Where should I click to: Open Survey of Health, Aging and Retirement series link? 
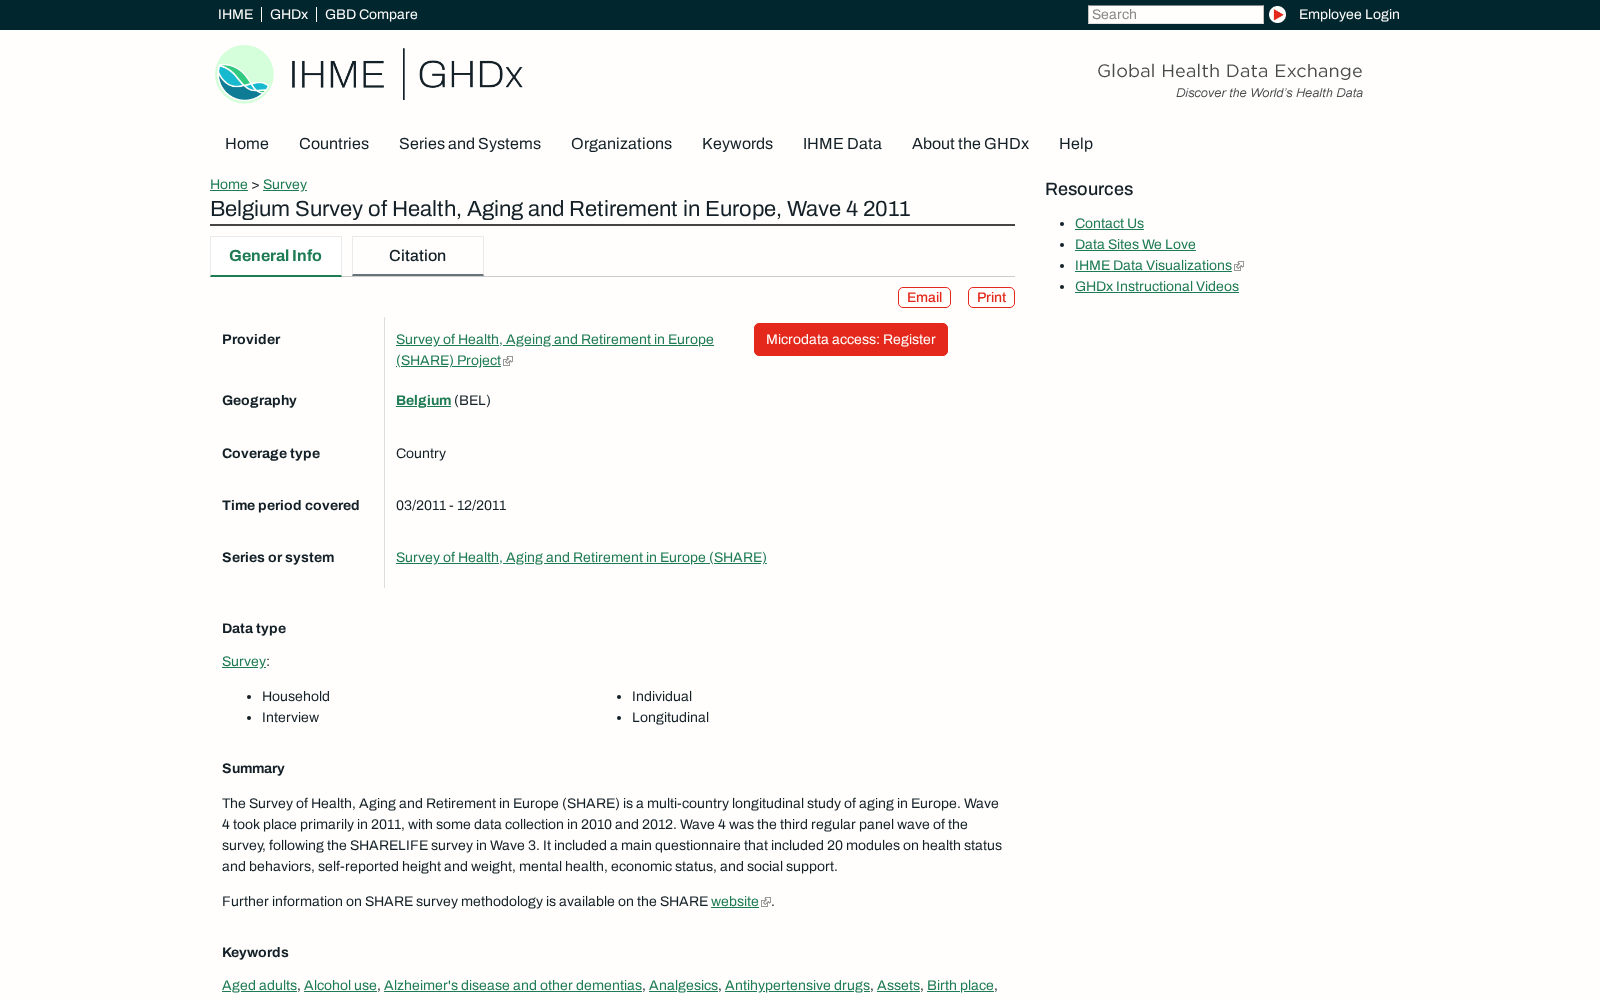581,558
